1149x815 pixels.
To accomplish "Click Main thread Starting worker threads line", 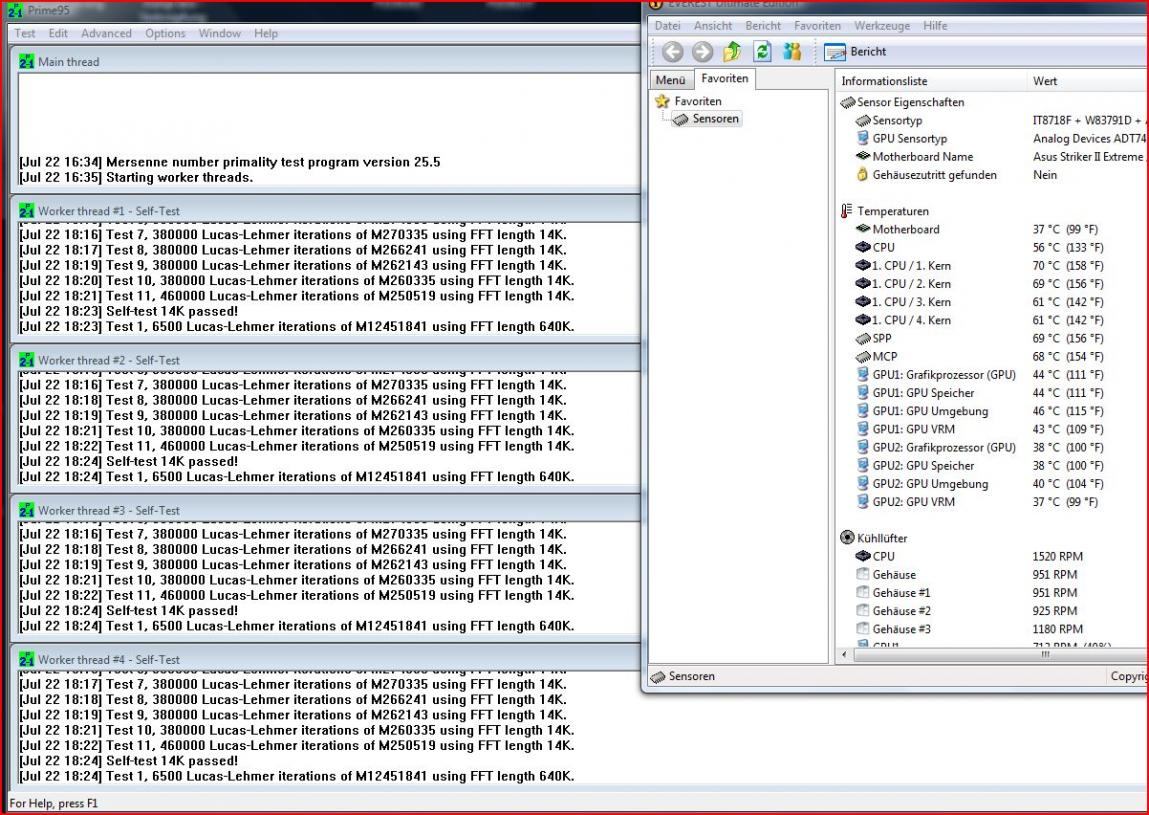I will (136, 177).
